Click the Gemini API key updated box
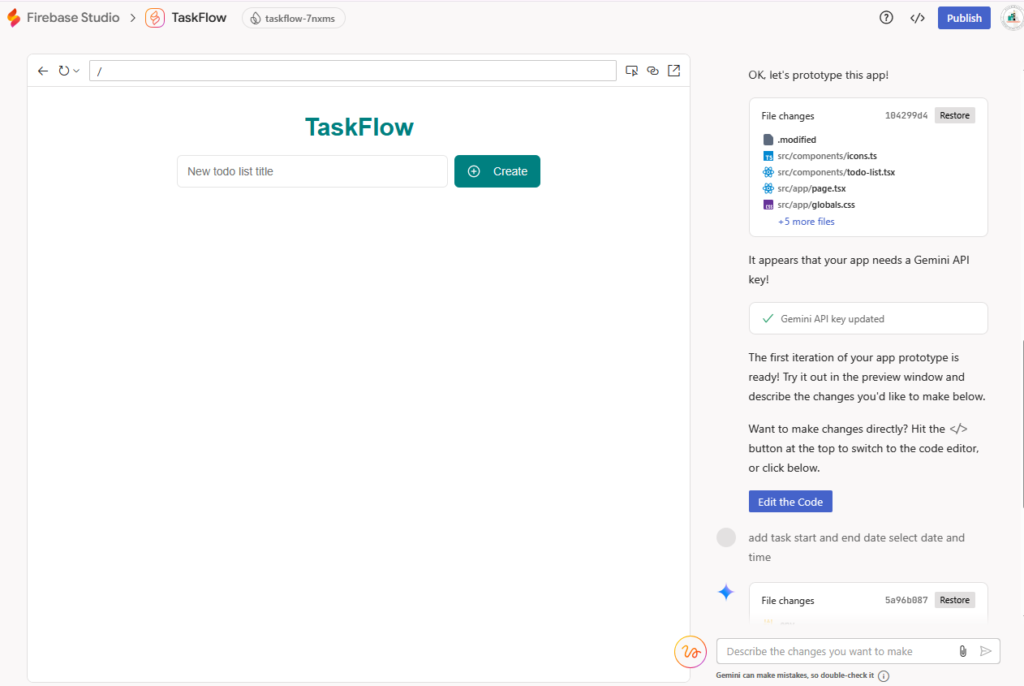The image size is (1024, 686). (868, 319)
